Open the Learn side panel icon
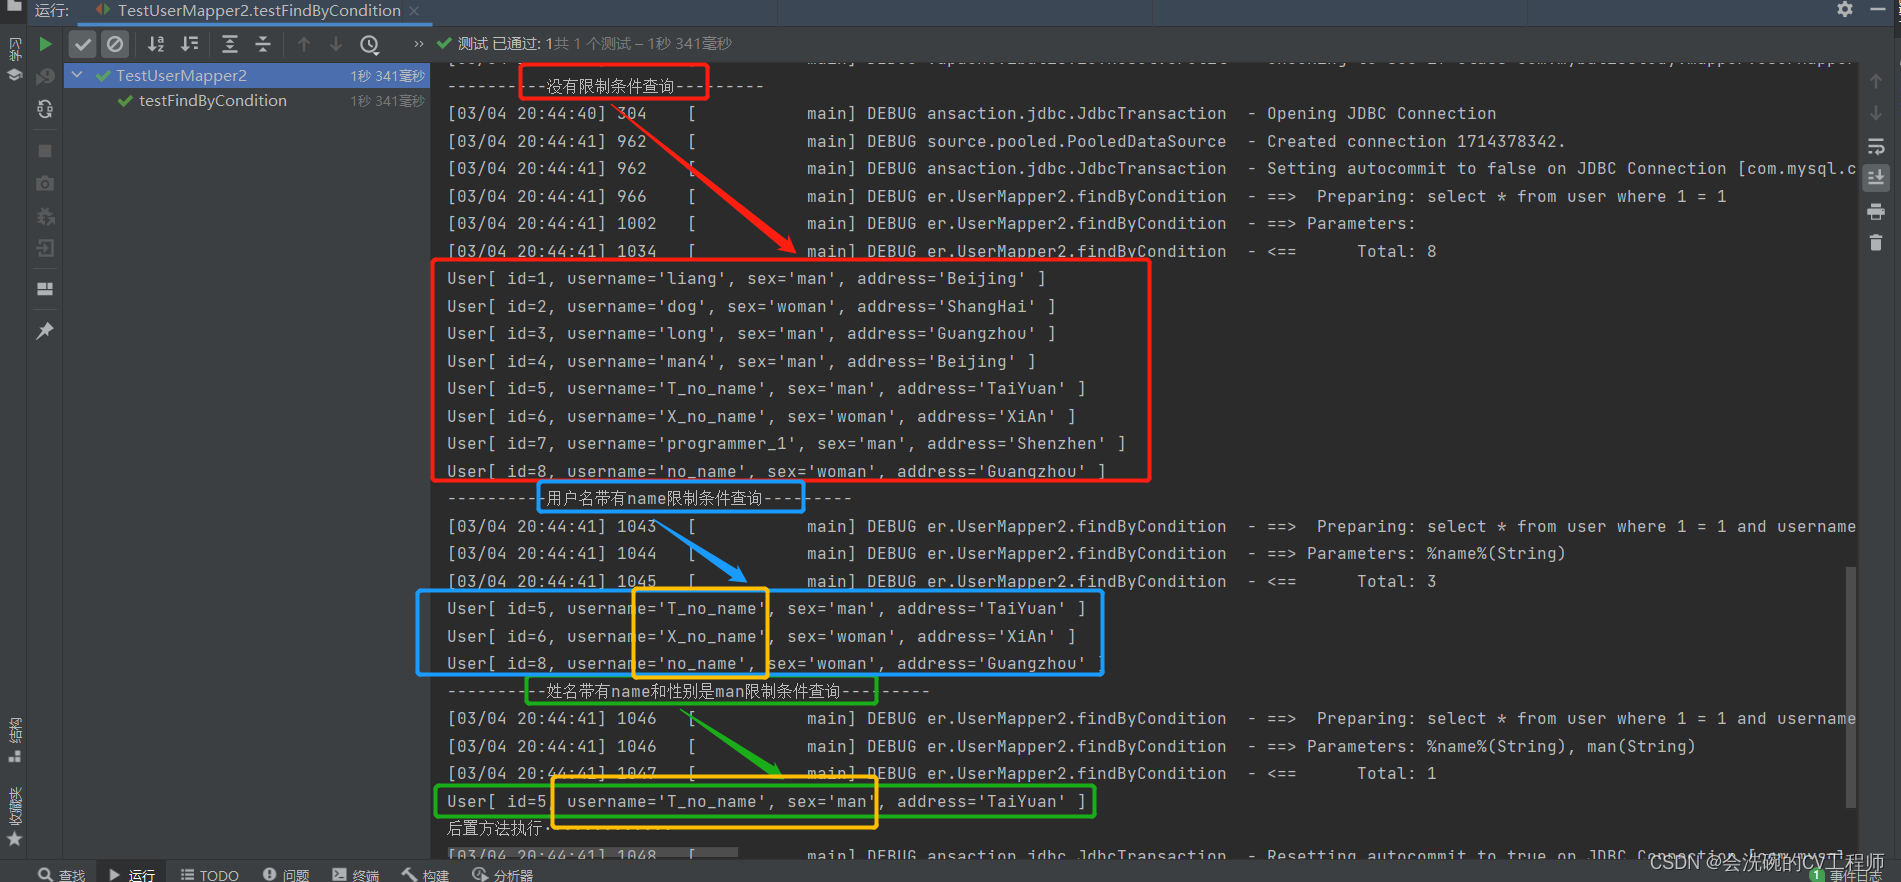The height and width of the screenshot is (882, 1901). point(15,60)
